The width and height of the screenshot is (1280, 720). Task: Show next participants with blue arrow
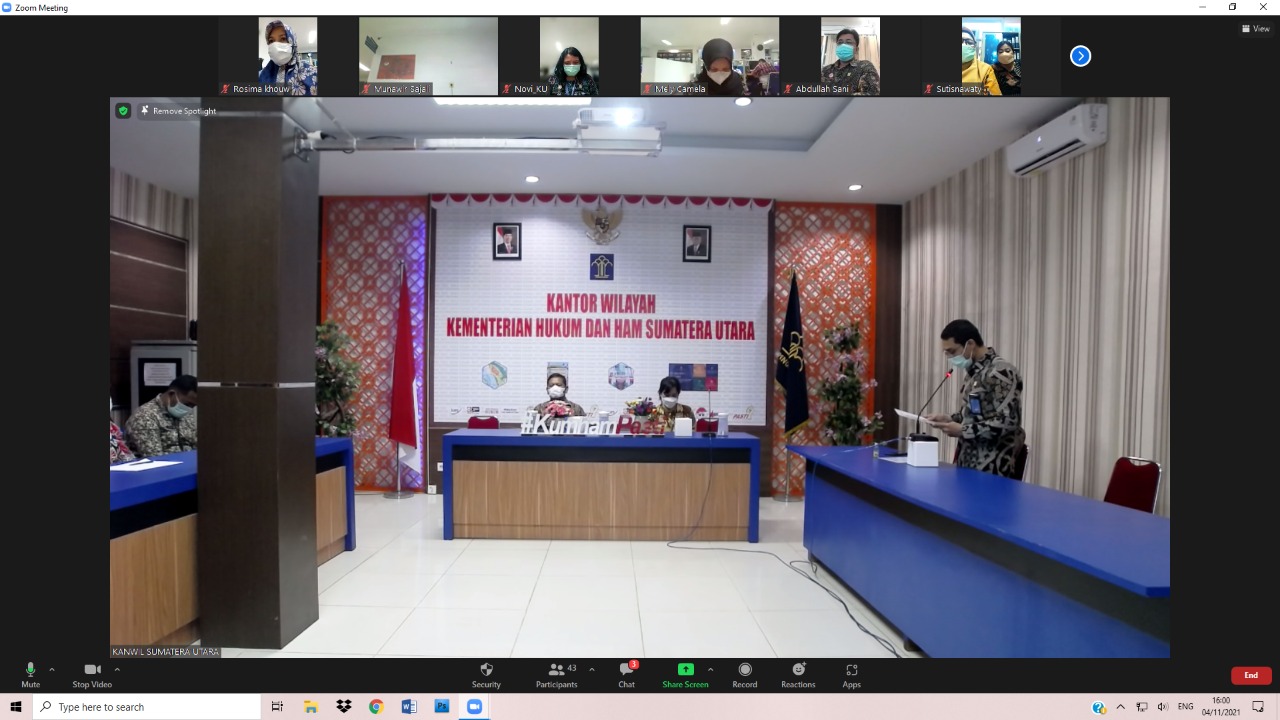1080,56
